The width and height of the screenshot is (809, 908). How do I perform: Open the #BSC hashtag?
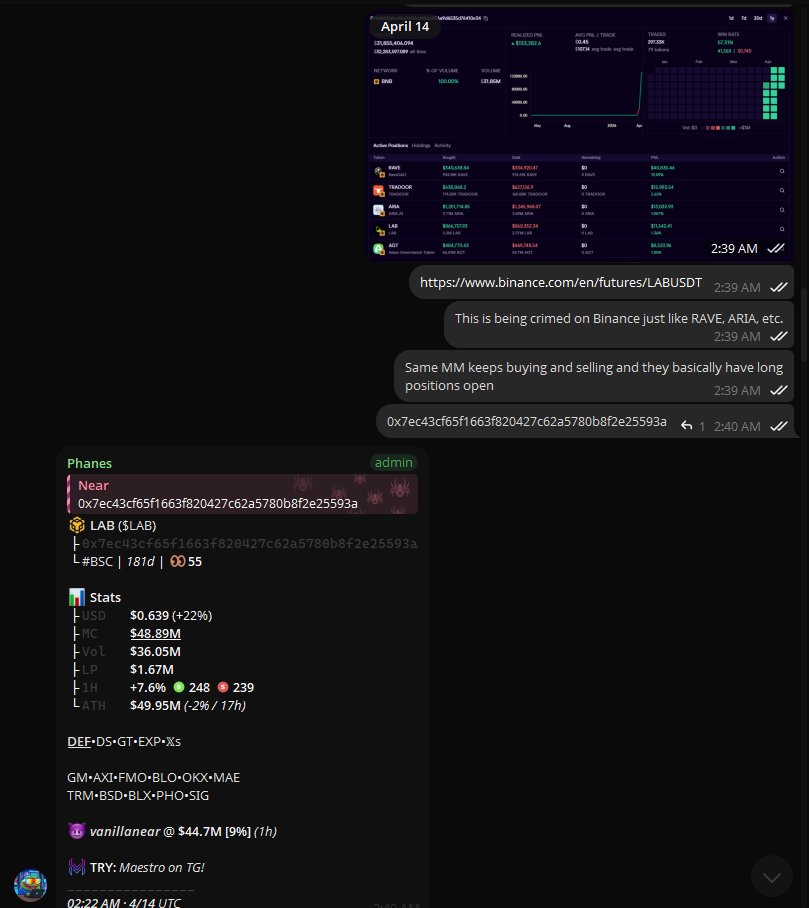click(97, 561)
